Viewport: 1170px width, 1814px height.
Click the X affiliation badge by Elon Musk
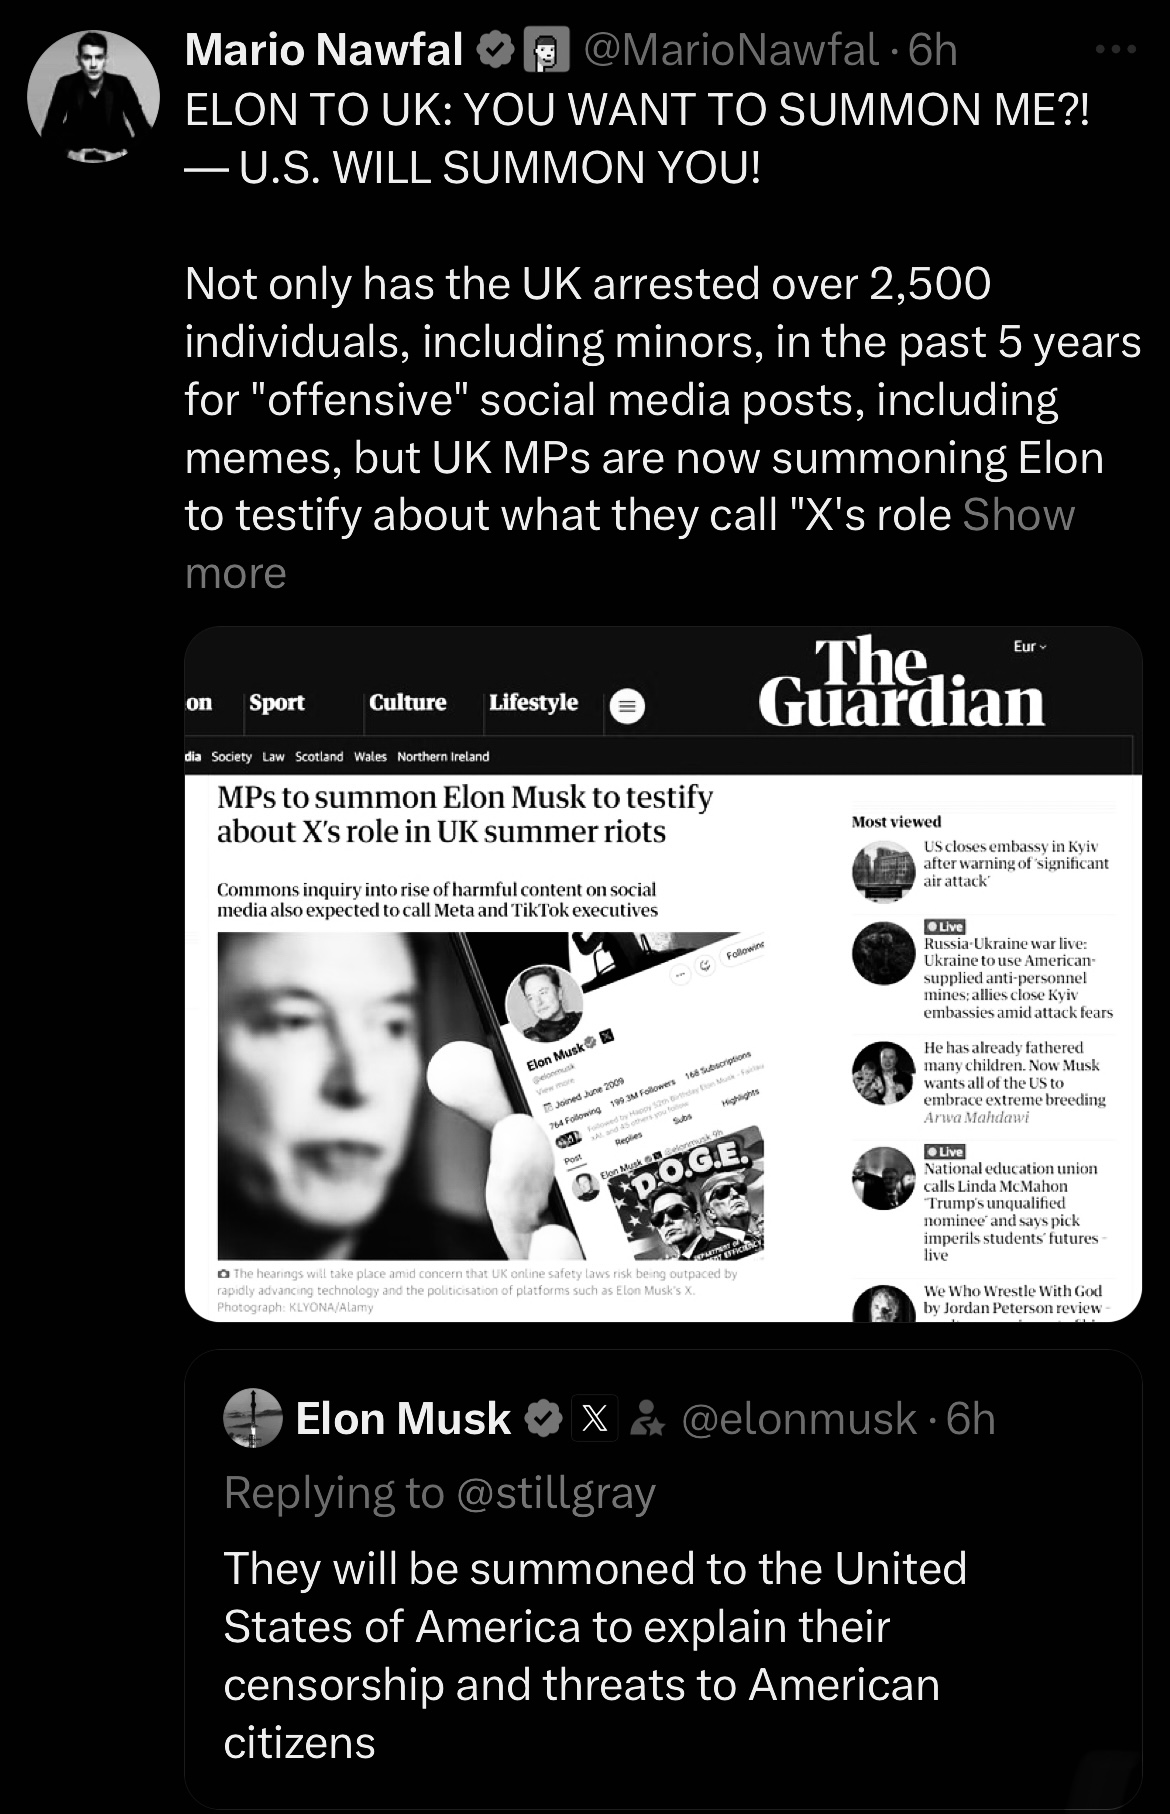click(595, 1418)
